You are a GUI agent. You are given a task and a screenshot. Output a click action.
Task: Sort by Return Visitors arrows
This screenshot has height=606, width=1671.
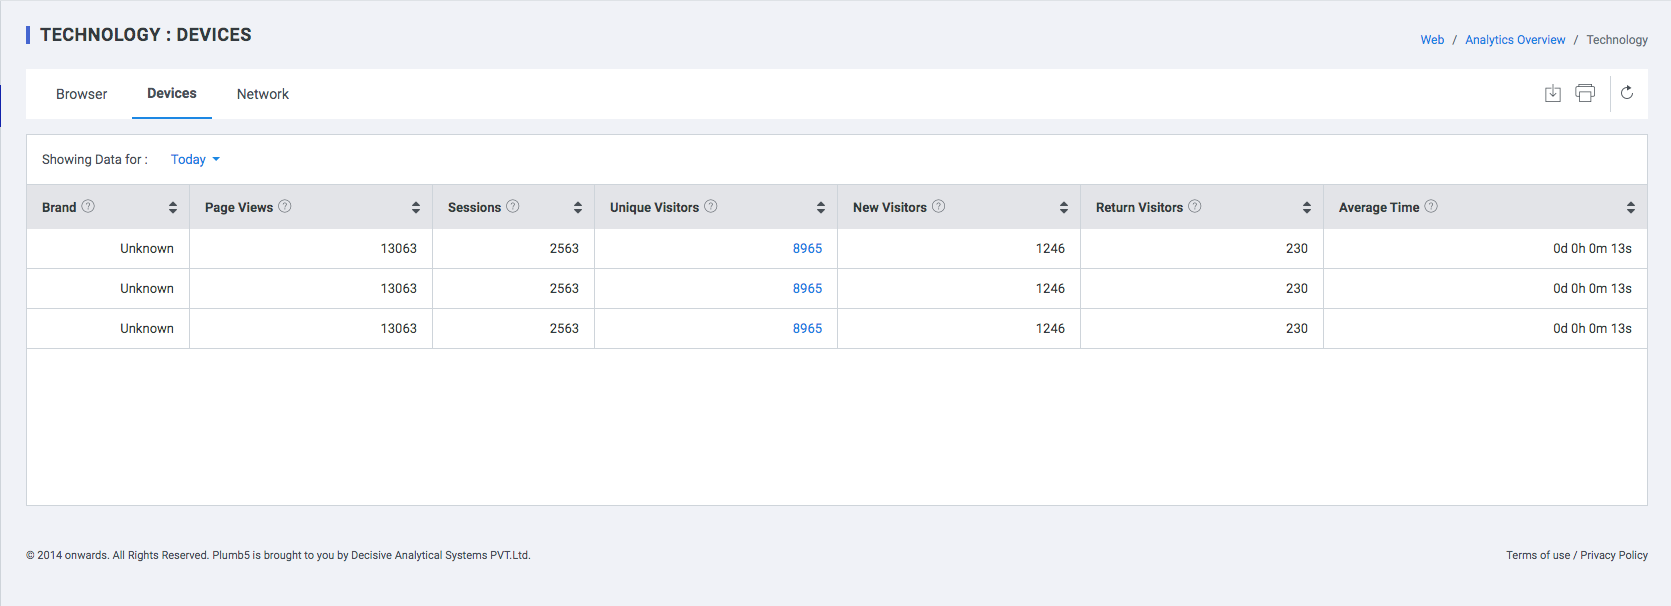(x=1307, y=207)
